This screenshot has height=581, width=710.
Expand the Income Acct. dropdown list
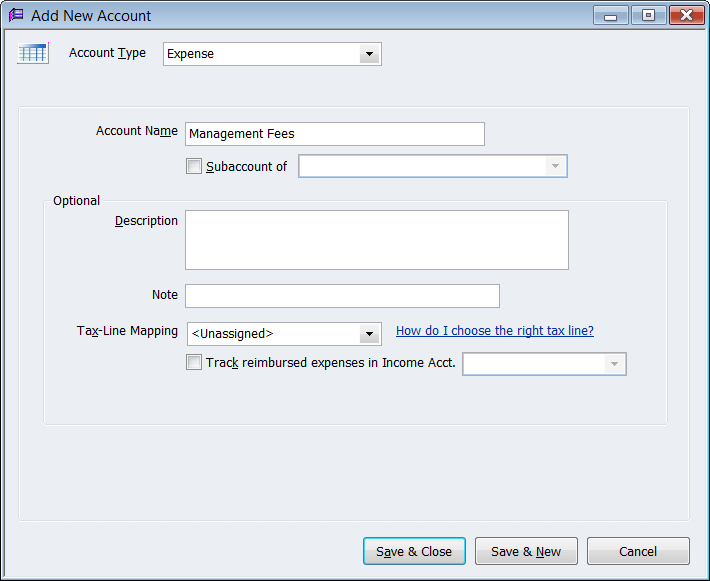pos(614,364)
